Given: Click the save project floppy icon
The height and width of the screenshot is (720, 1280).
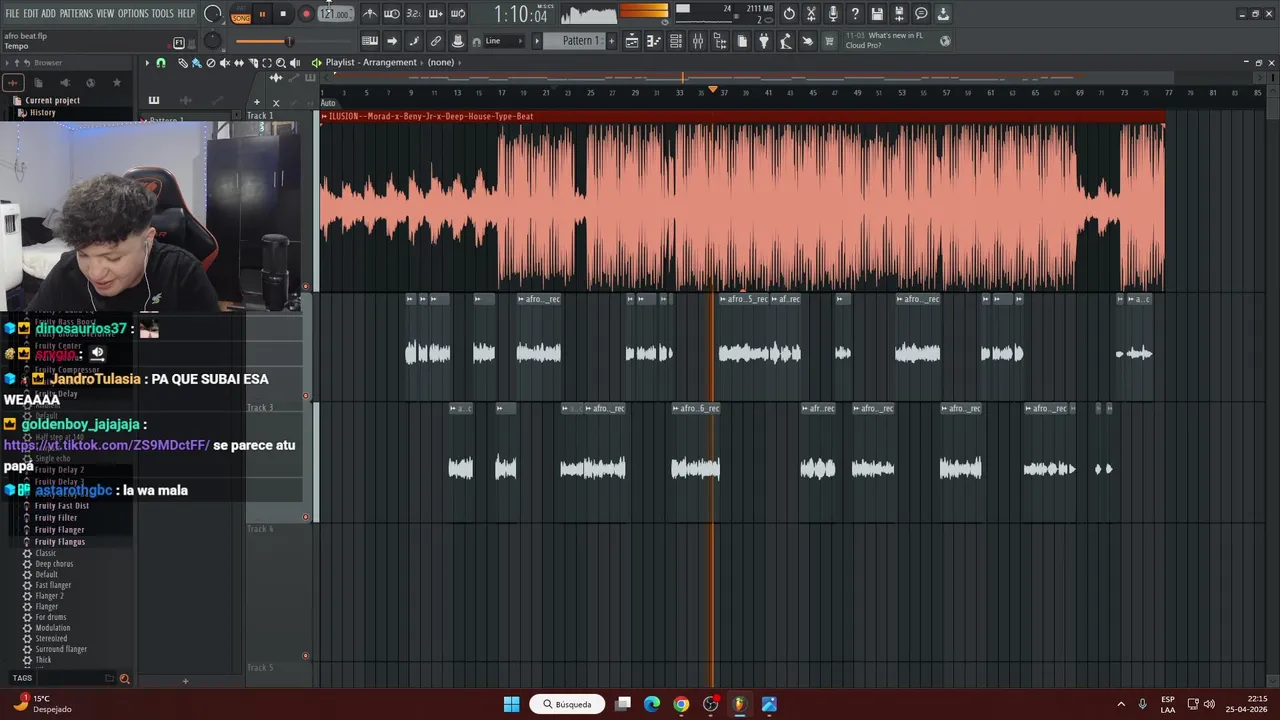Looking at the screenshot, I should (877, 14).
